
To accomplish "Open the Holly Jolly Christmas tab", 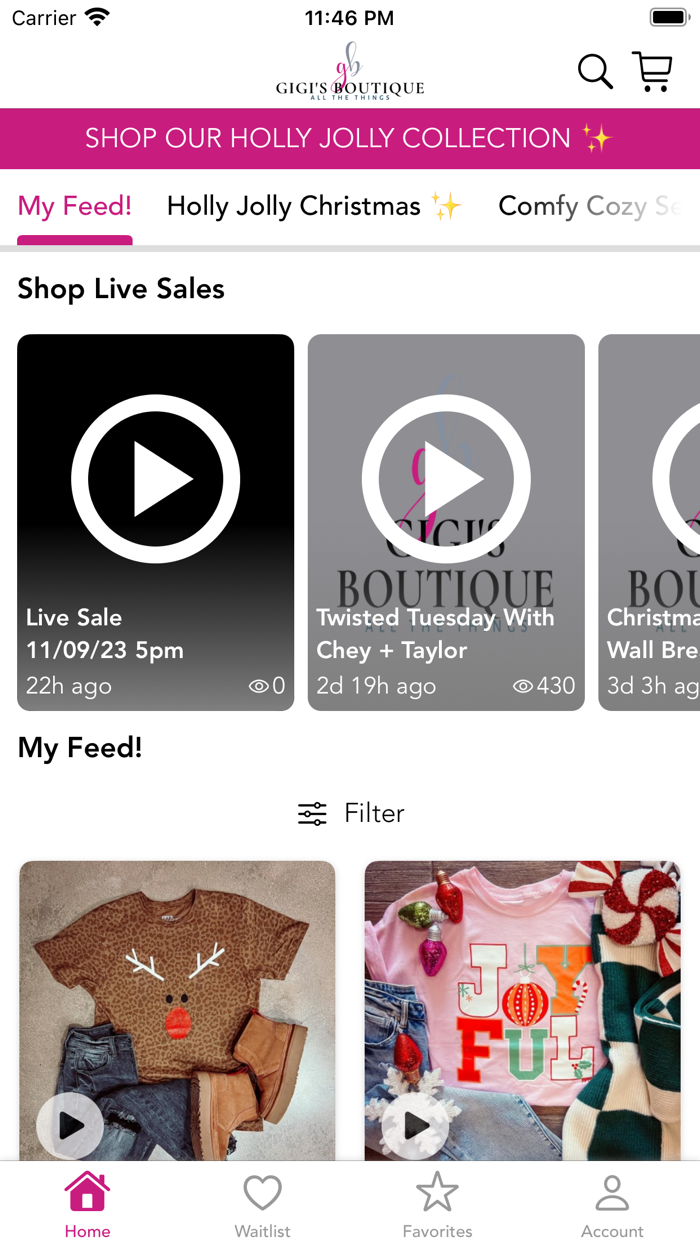I will pos(316,206).
